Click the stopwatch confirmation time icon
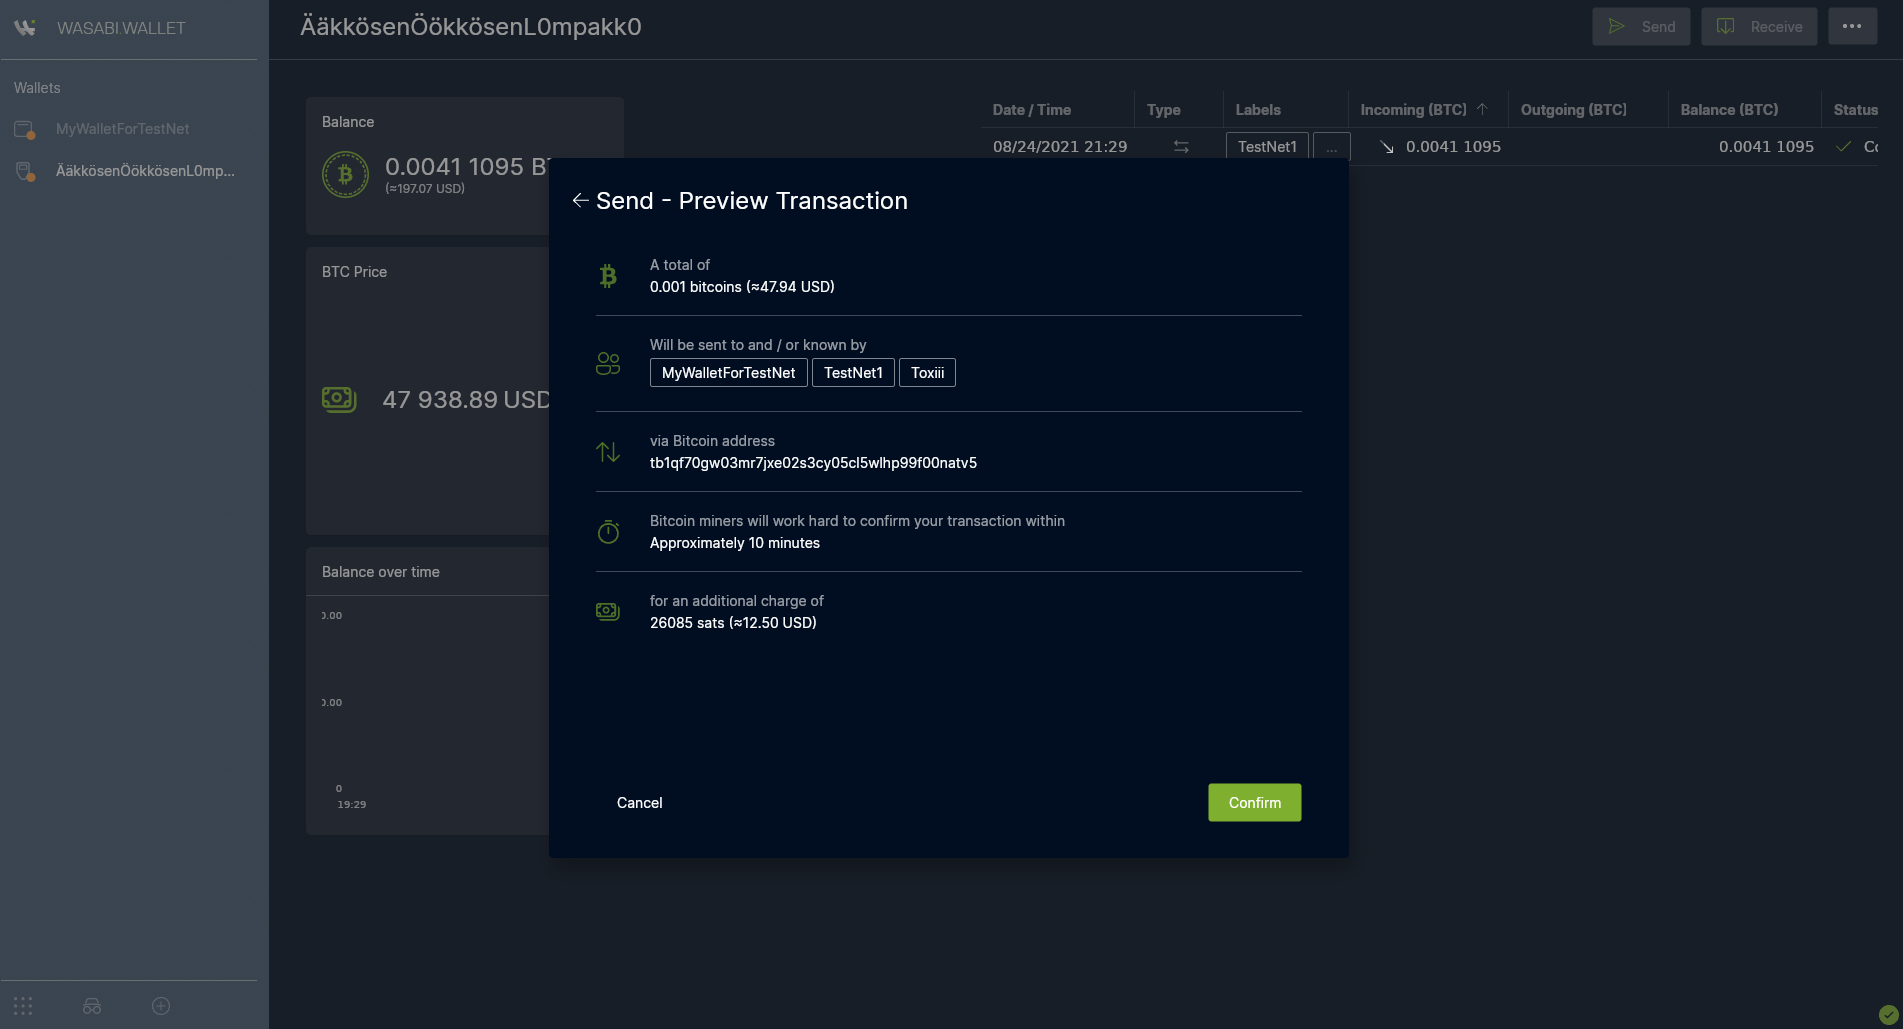Viewport: 1903px width, 1029px height. point(608,532)
